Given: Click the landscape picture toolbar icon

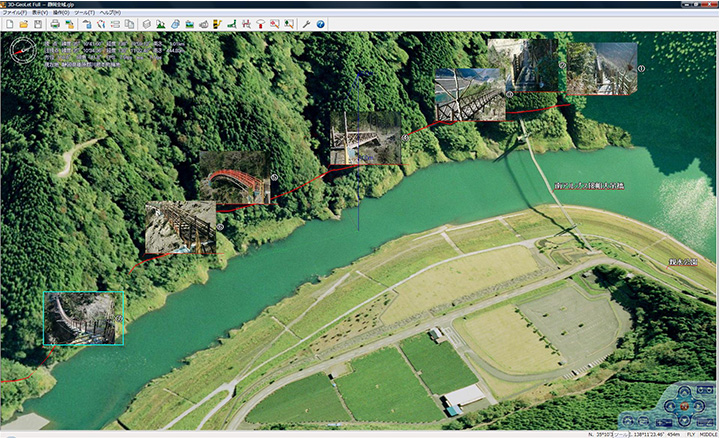Looking at the screenshot, I should pos(189,24).
